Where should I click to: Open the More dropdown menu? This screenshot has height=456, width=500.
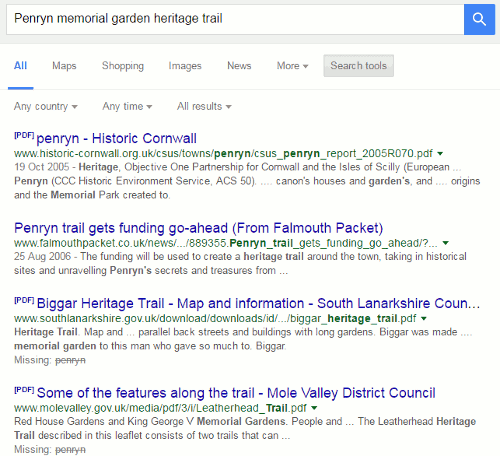(x=292, y=66)
